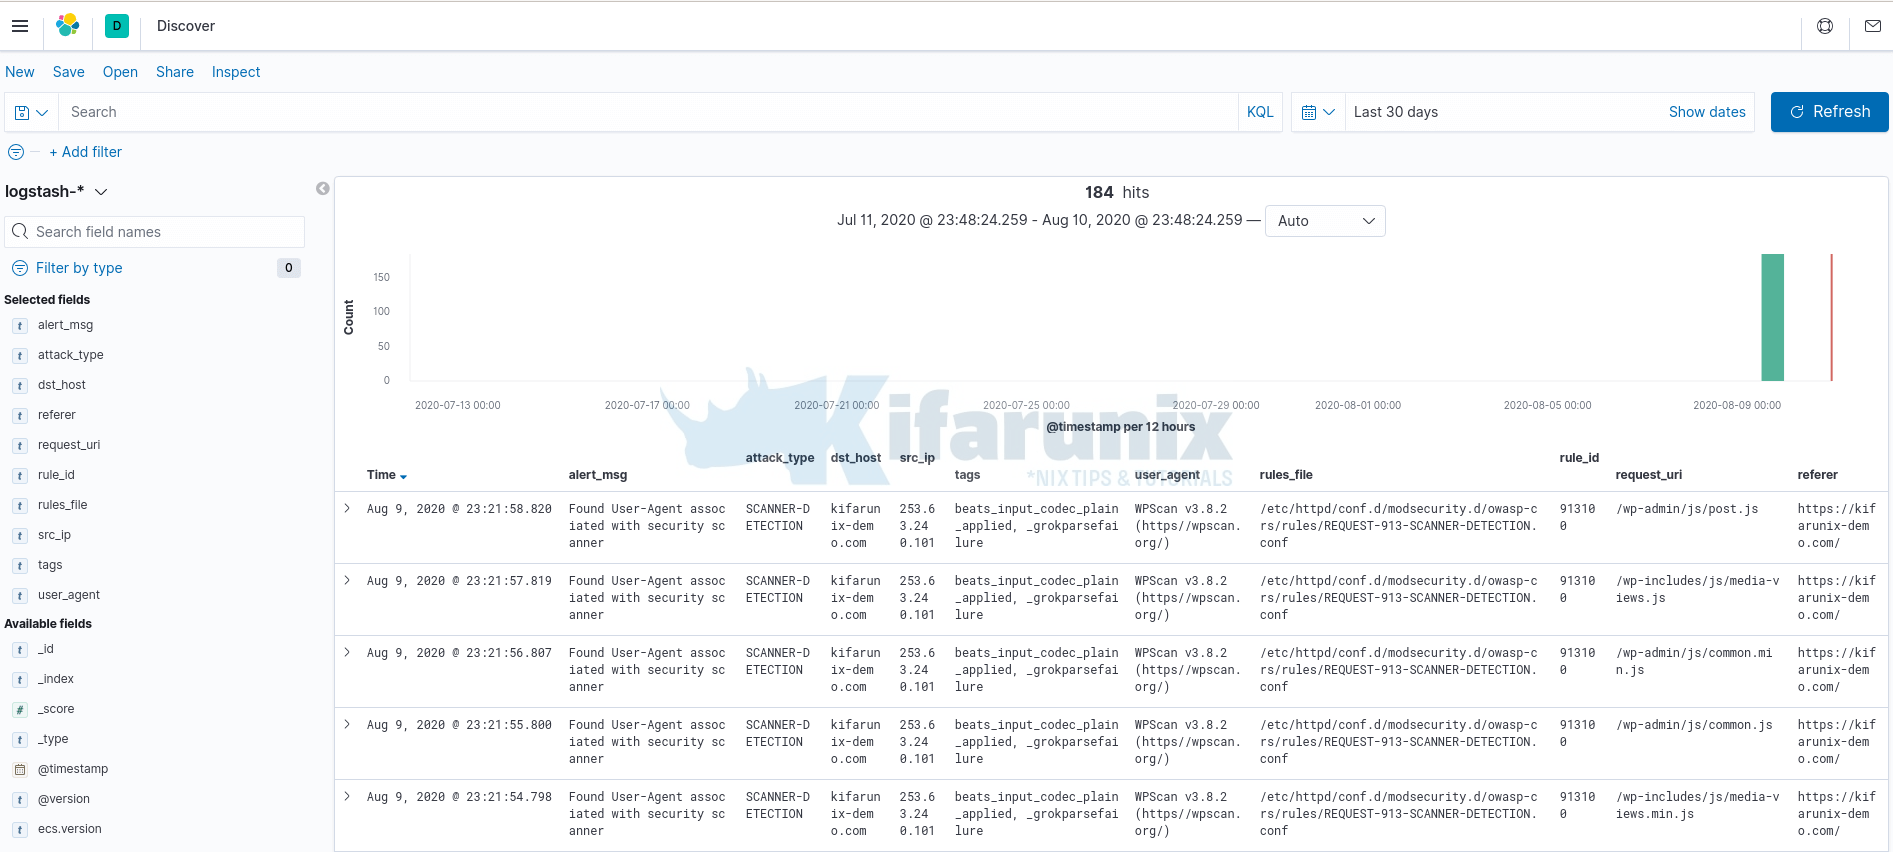Viewport: 1893px width, 852px height.
Task: Click the user_agent field type icon
Action: pyautogui.click(x=20, y=596)
